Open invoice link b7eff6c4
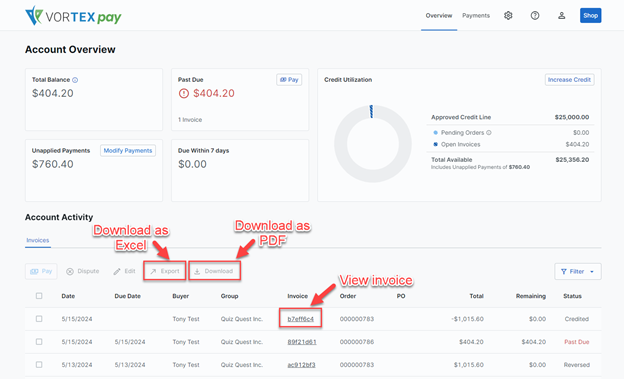 click(x=300, y=319)
